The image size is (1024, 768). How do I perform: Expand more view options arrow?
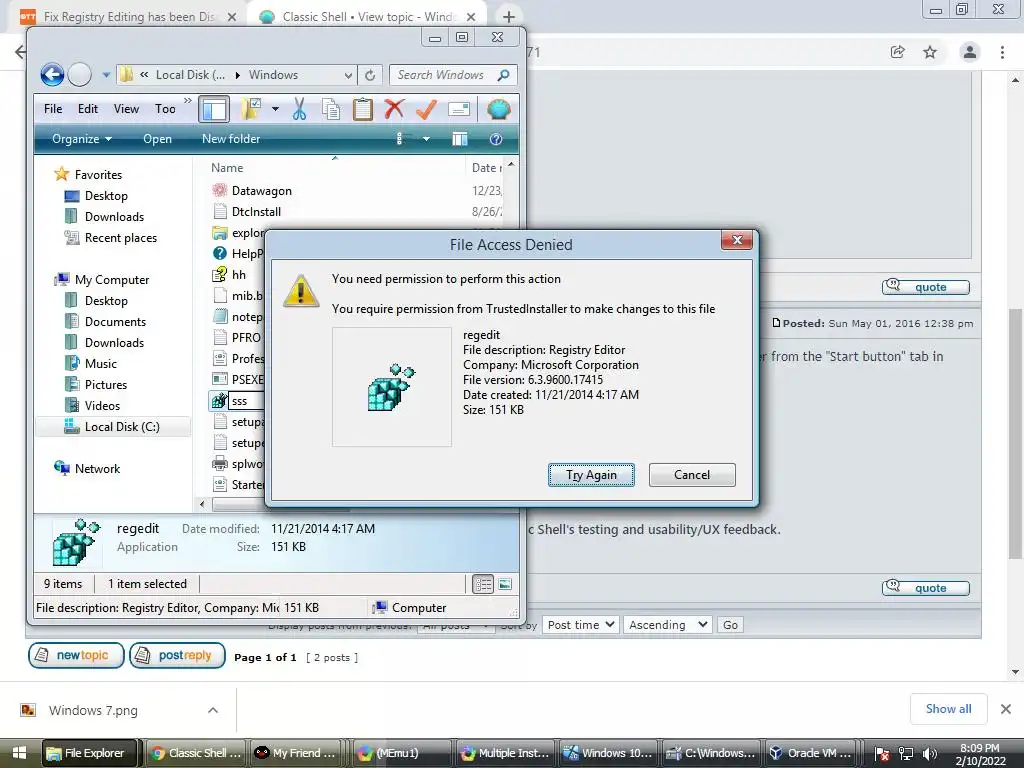tap(426, 139)
